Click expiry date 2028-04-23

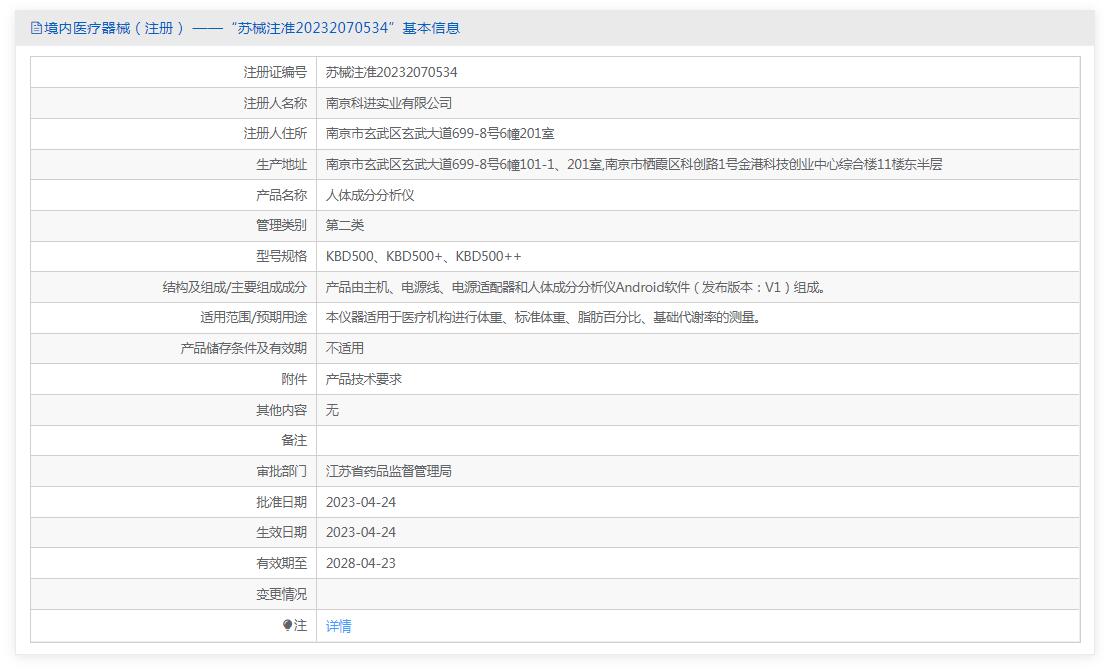pos(360,563)
